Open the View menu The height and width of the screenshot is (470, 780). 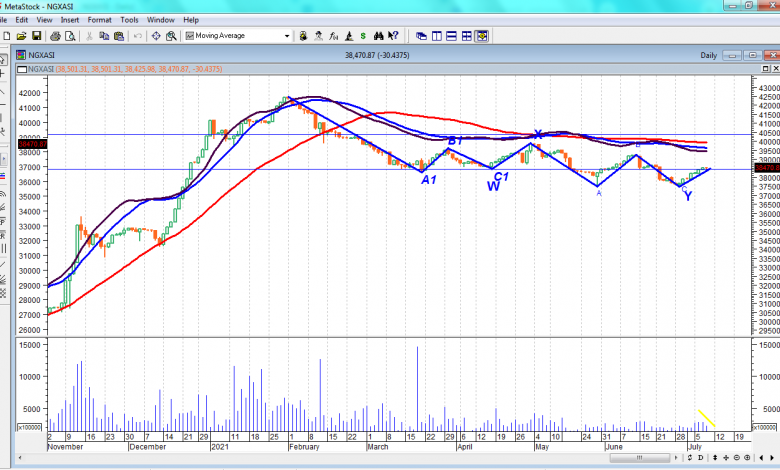tap(44, 20)
